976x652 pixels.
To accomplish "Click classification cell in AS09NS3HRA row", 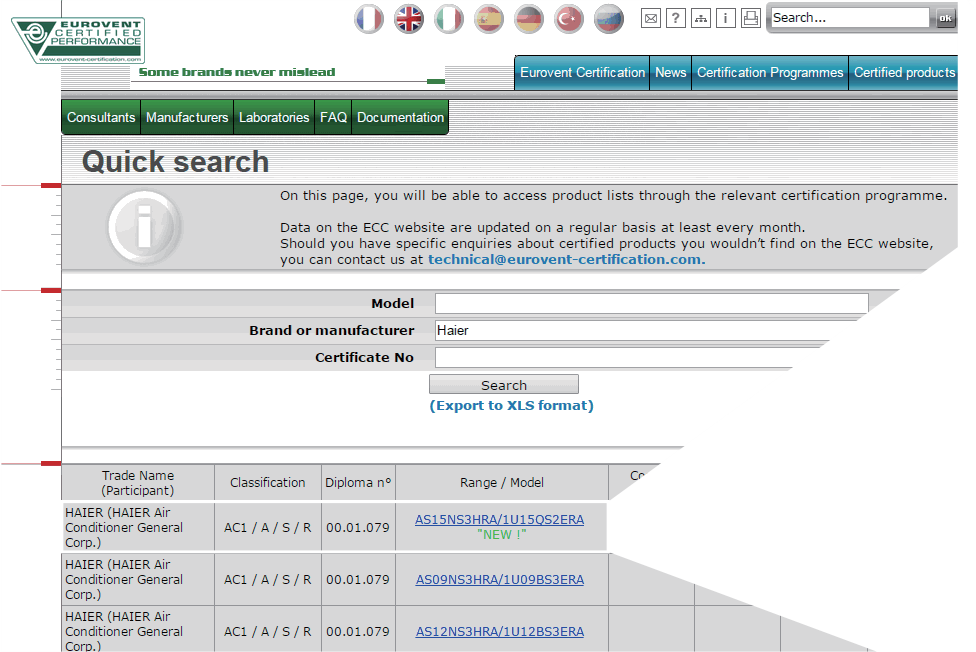I will [268, 580].
